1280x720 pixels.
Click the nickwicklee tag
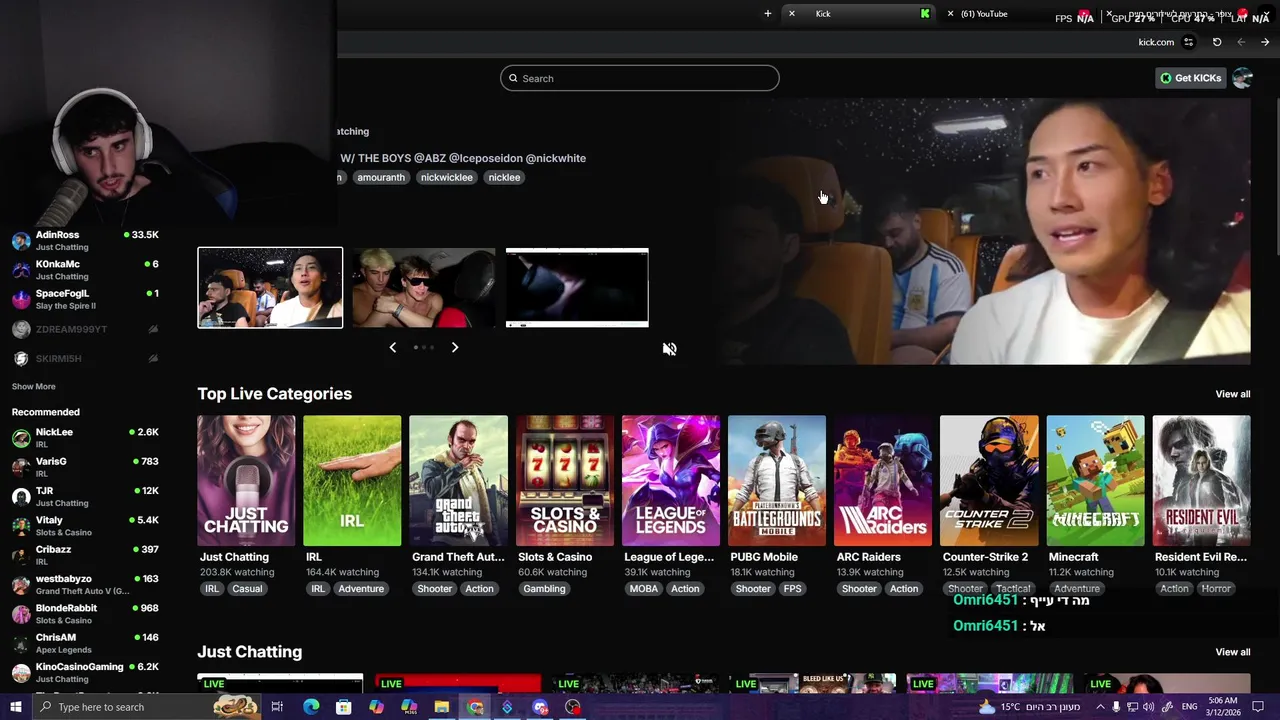[x=446, y=177]
